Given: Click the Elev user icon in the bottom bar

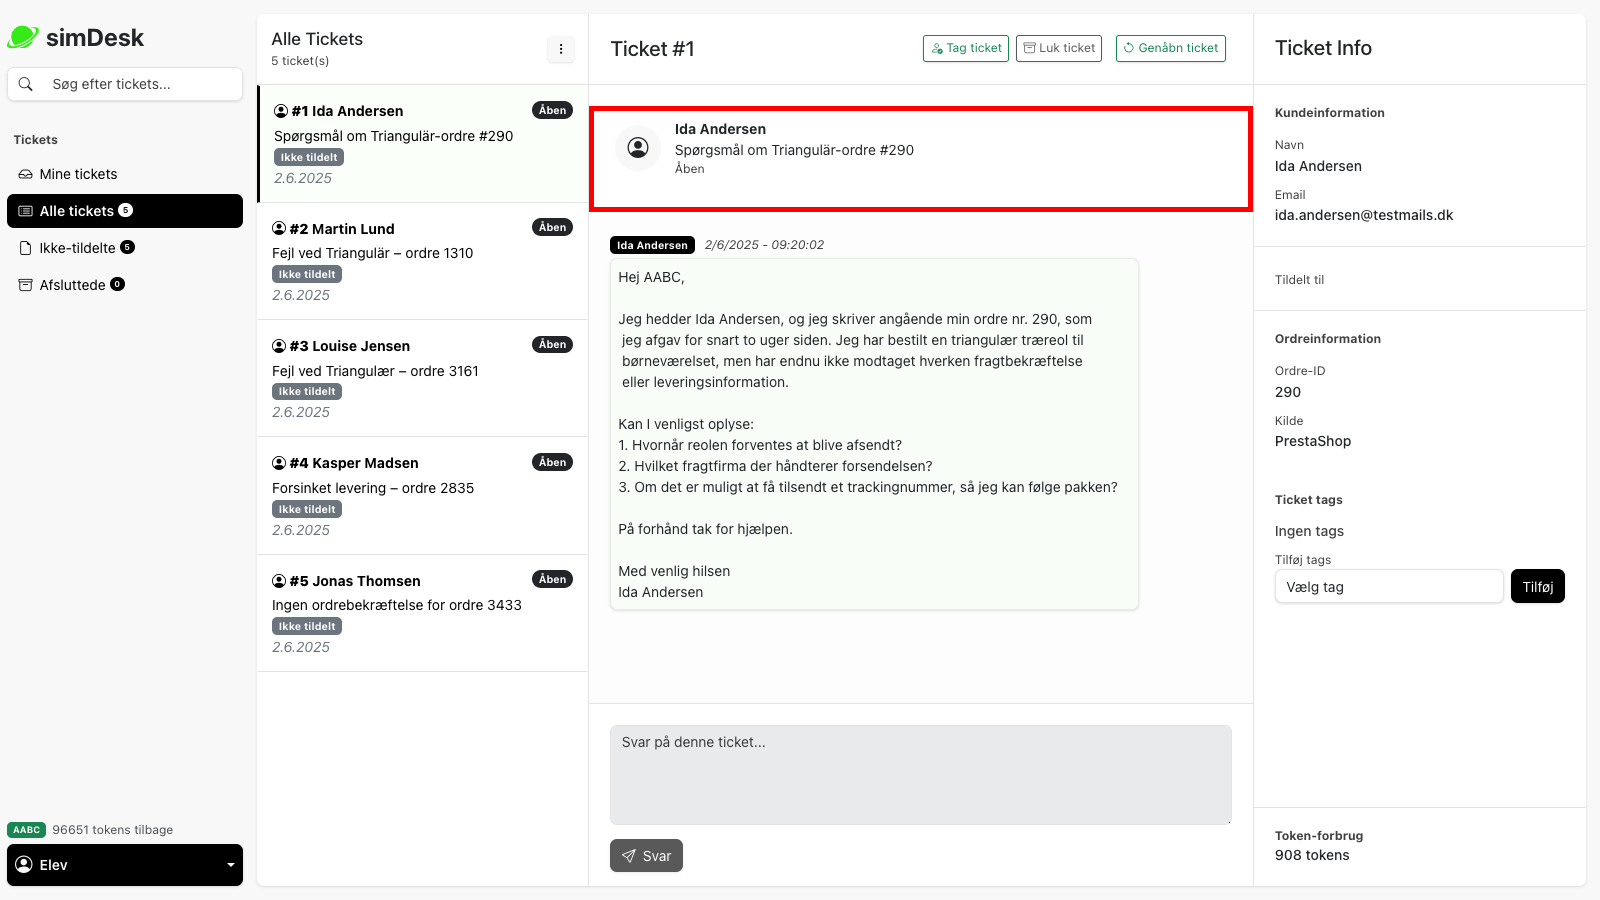Looking at the screenshot, I should (24, 864).
